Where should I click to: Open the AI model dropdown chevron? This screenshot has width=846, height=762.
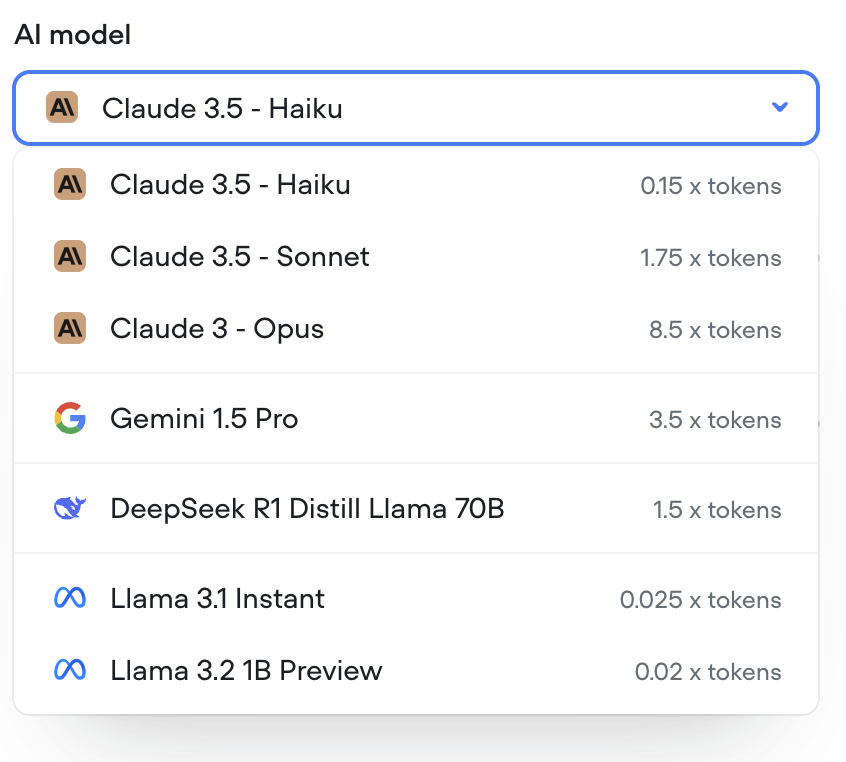780,107
